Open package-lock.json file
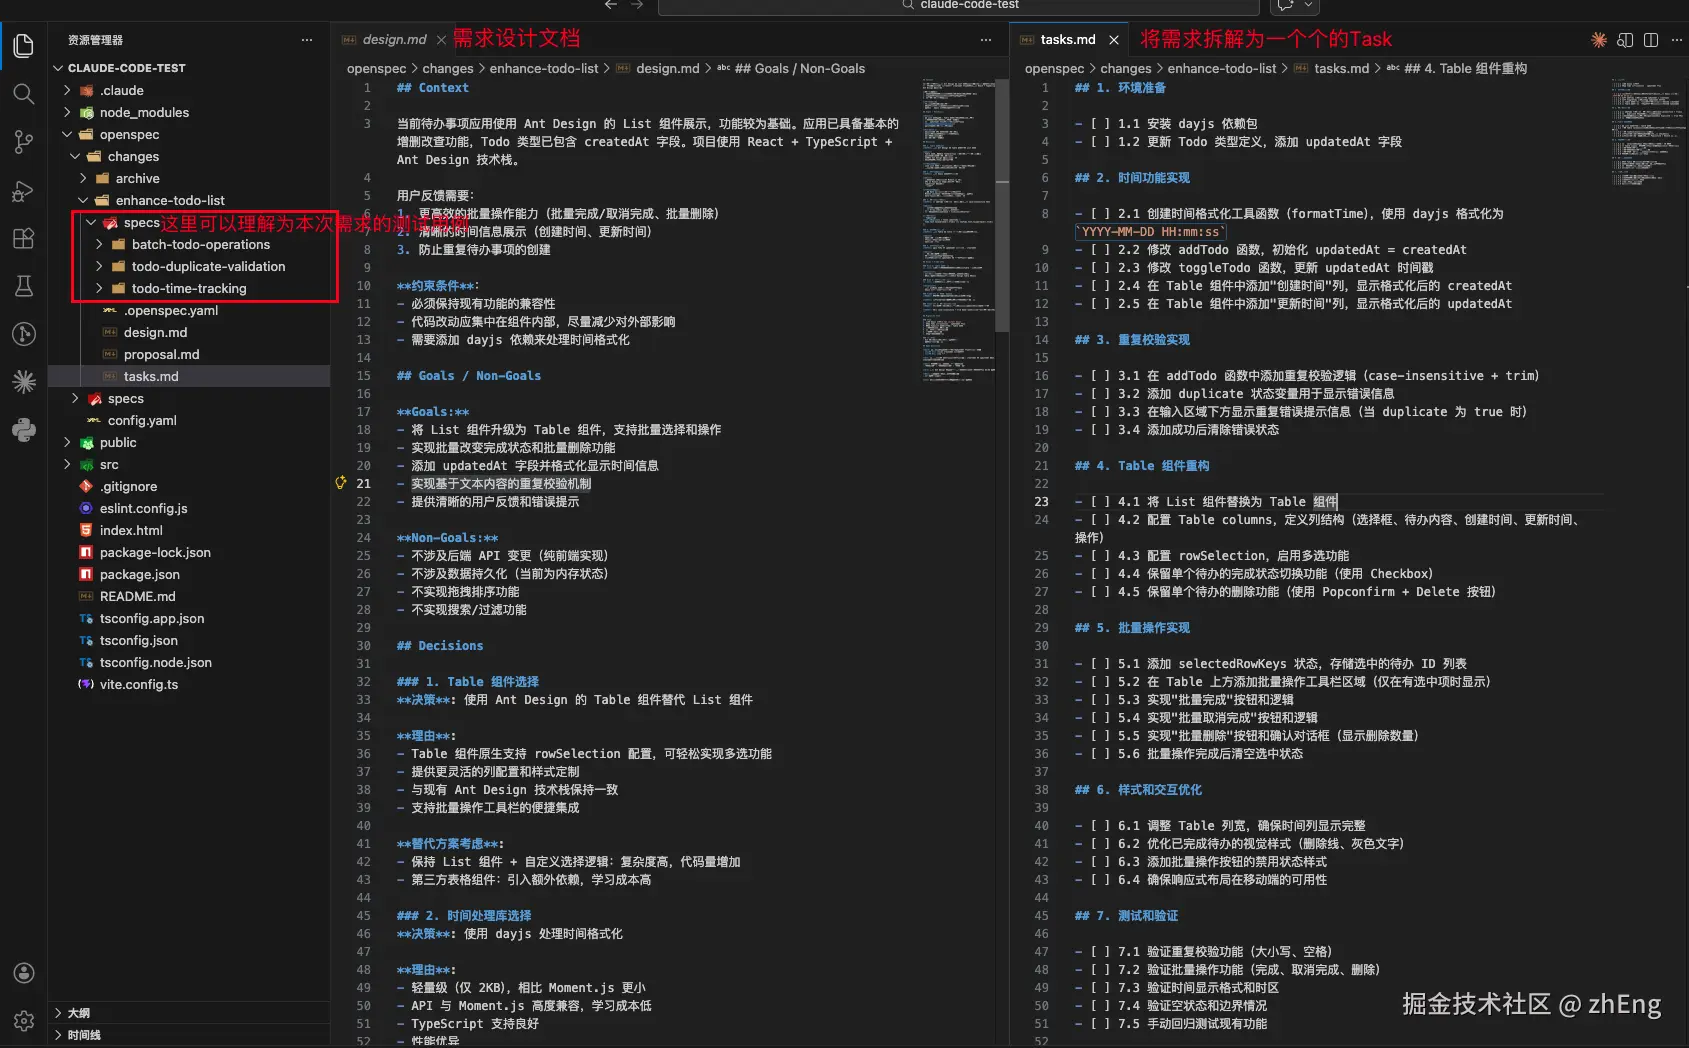The width and height of the screenshot is (1689, 1048). pos(155,552)
